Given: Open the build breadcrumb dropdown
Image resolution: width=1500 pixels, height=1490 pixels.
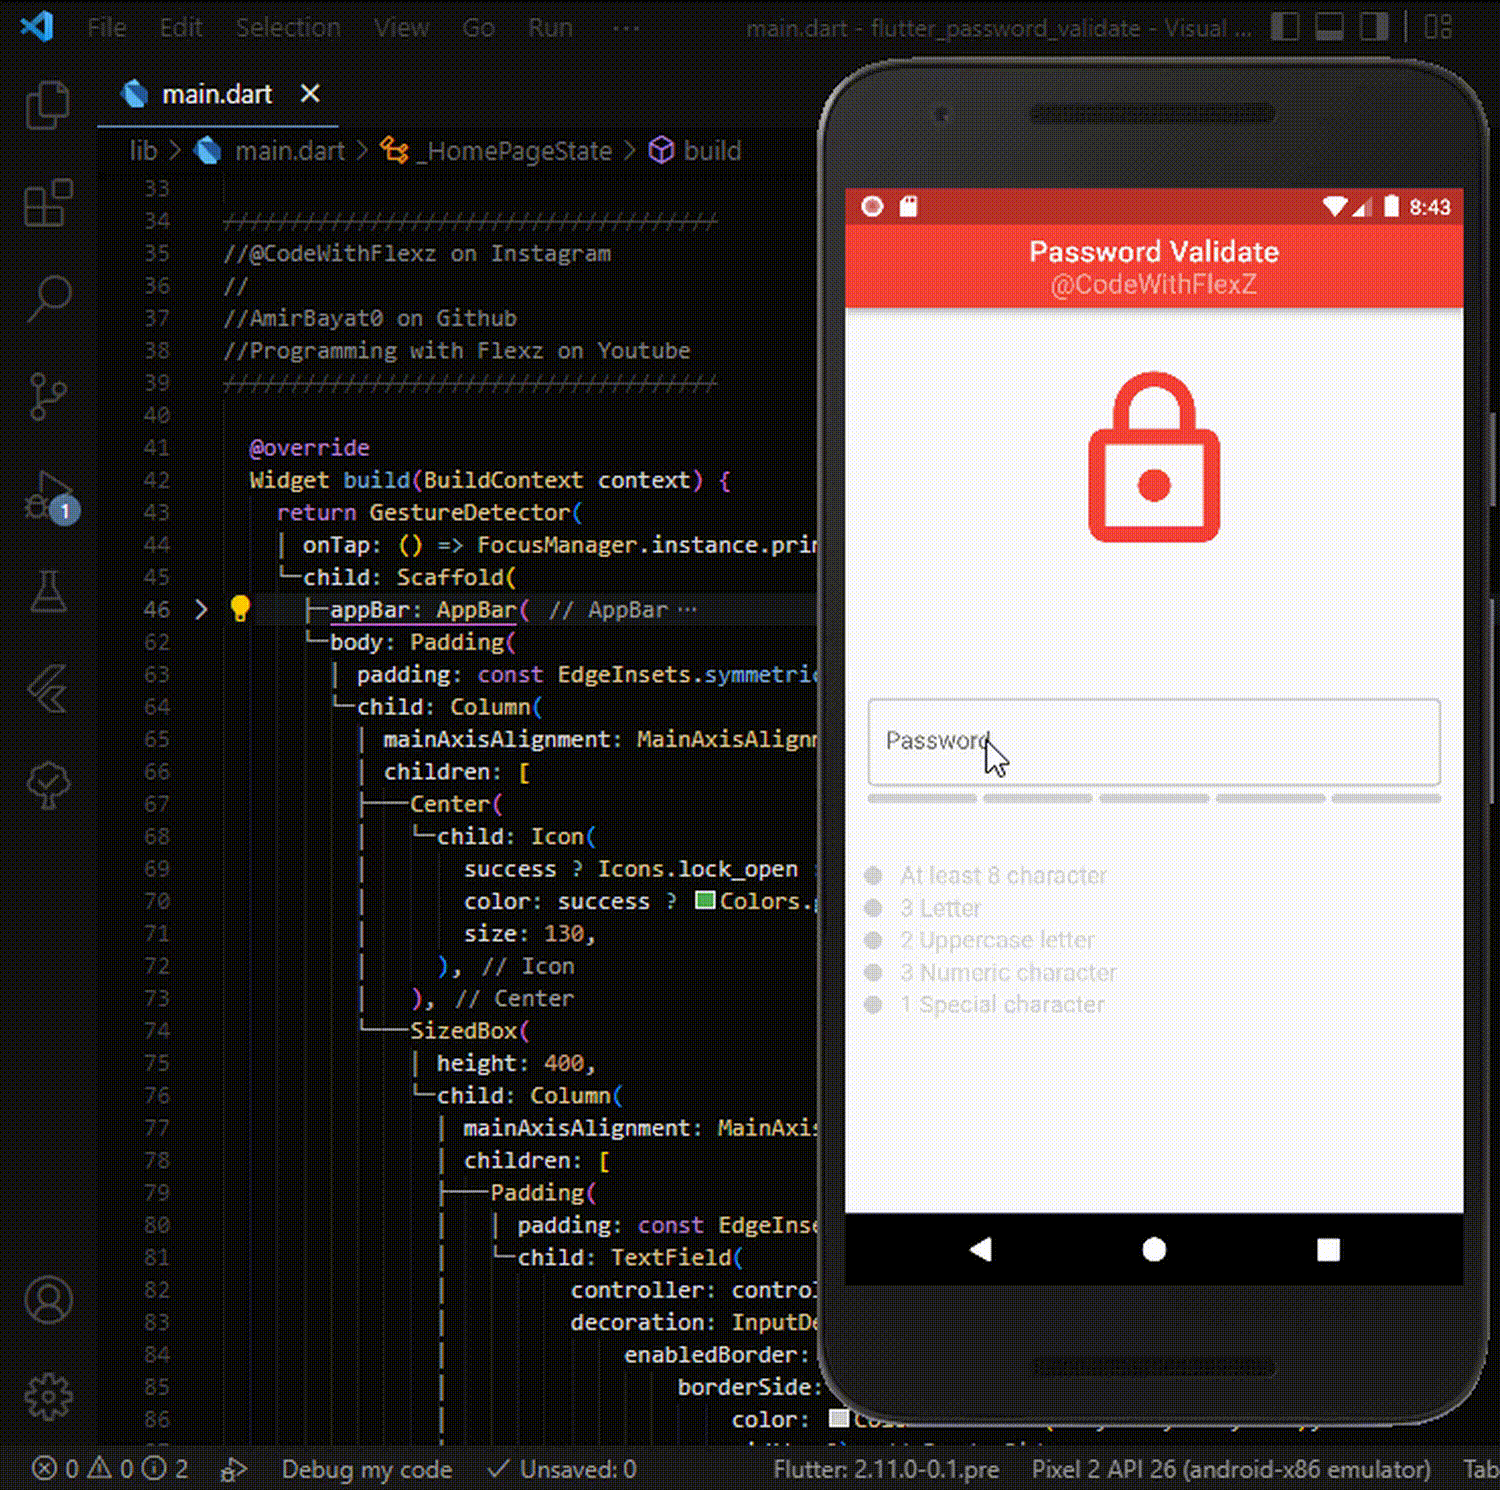Looking at the screenshot, I should tap(712, 151).
